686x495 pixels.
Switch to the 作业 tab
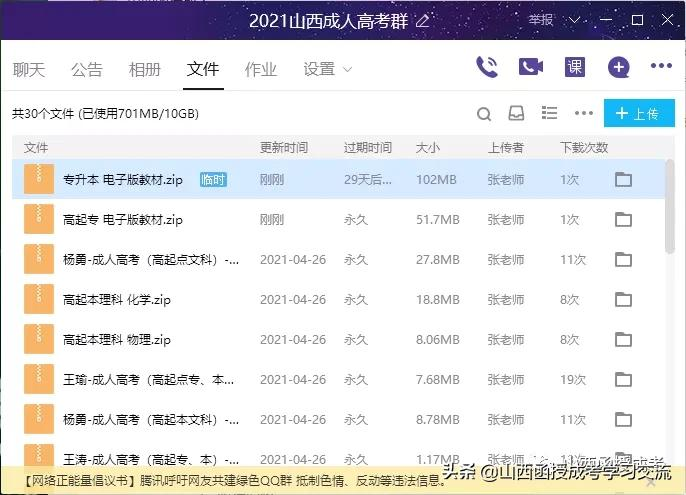(x=261, y=70)
